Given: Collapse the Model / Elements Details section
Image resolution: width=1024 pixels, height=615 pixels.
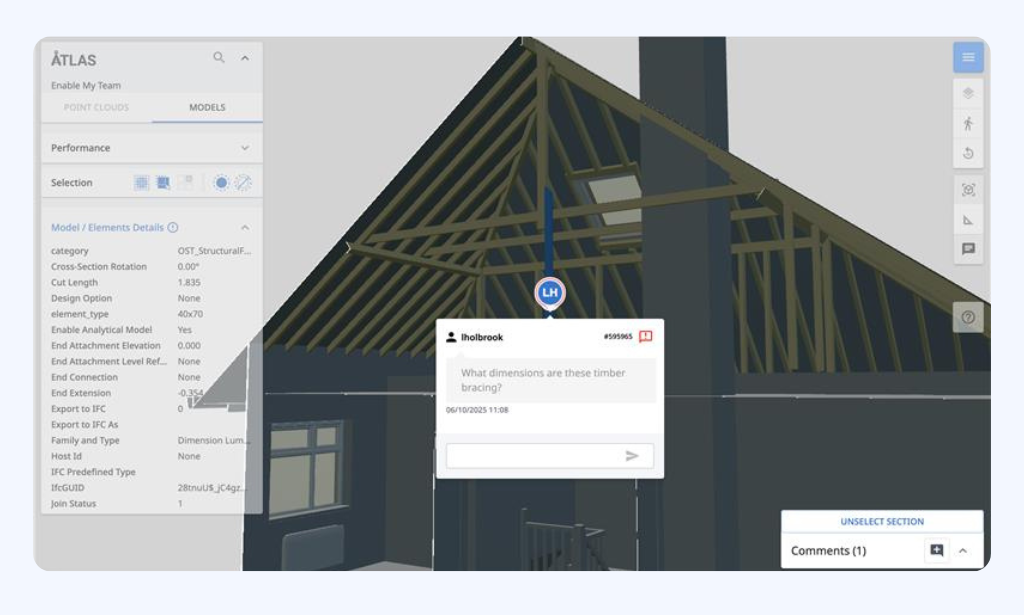Looking at the screenshot, I should pos(245,228).
